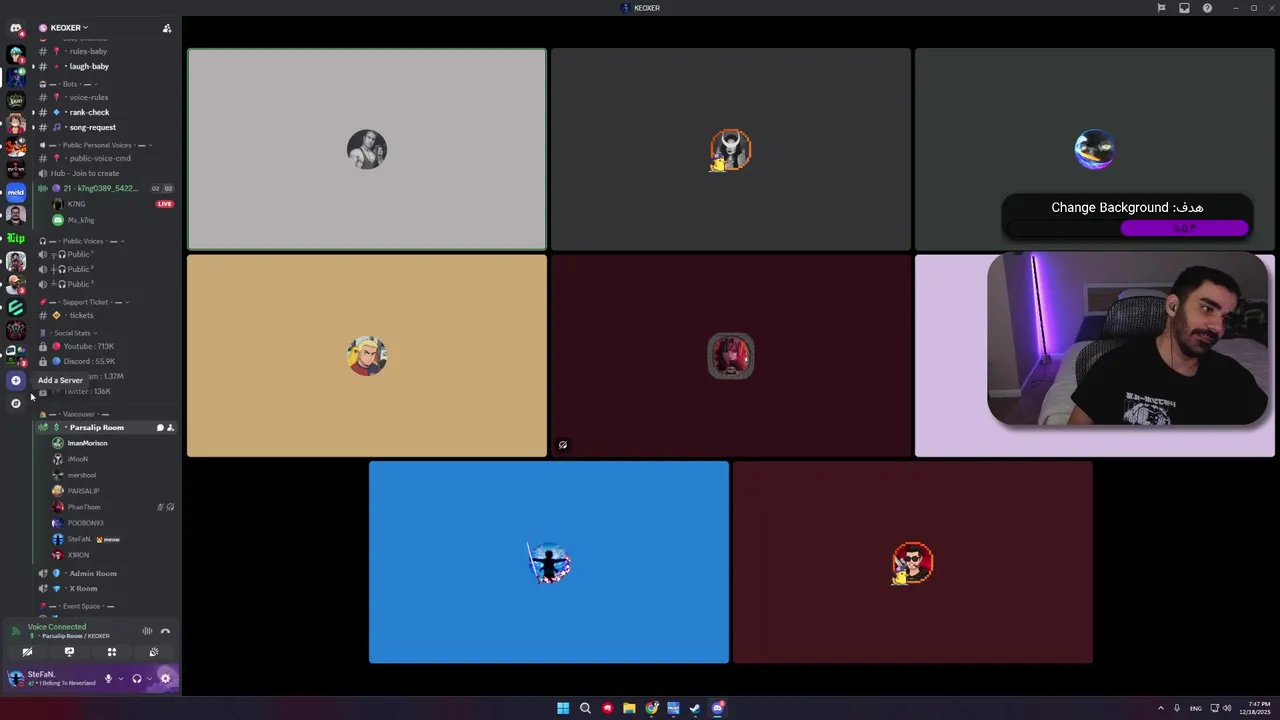Viewport: 1280px width, 720px height.
Task: Expand microphone input options arrow
Action: [x=121, y=679]
